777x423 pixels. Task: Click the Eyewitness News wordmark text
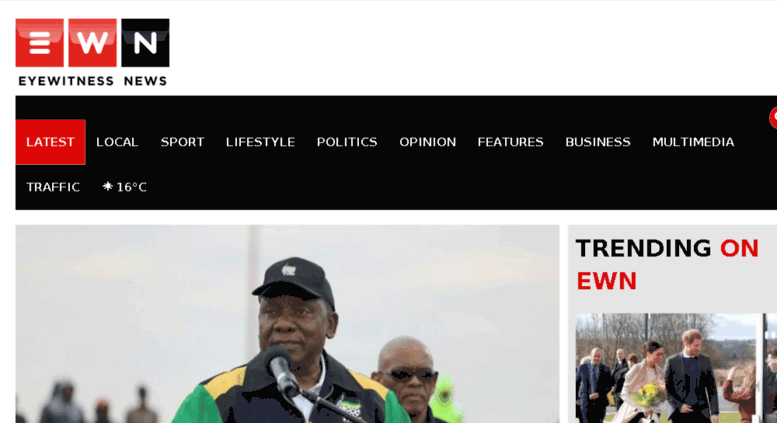pyautogui.click(x=93, y=81)
